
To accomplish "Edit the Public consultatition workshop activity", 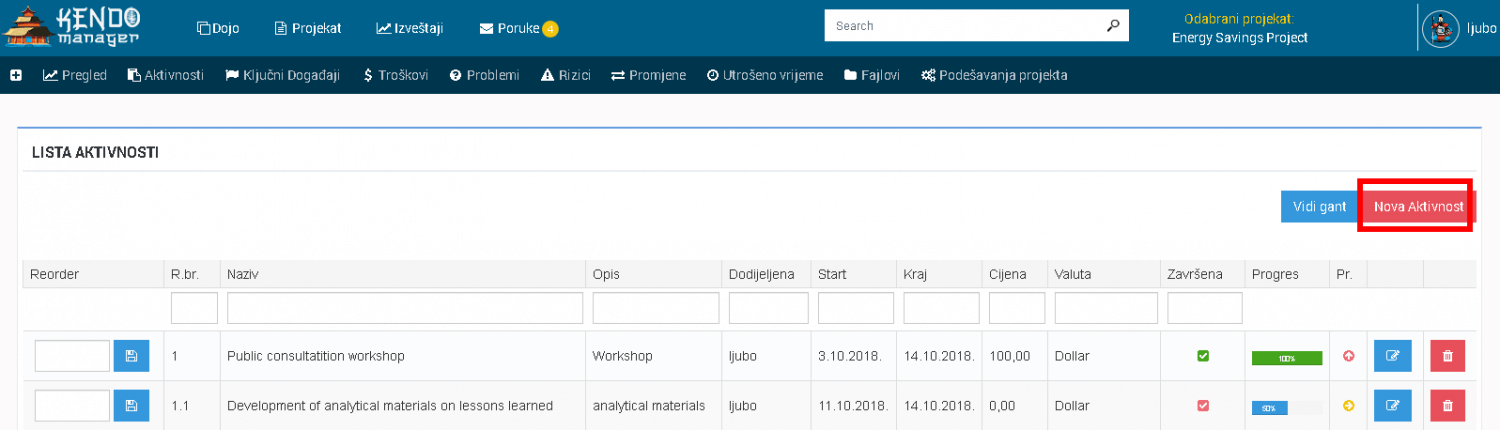I will 1392,356.
